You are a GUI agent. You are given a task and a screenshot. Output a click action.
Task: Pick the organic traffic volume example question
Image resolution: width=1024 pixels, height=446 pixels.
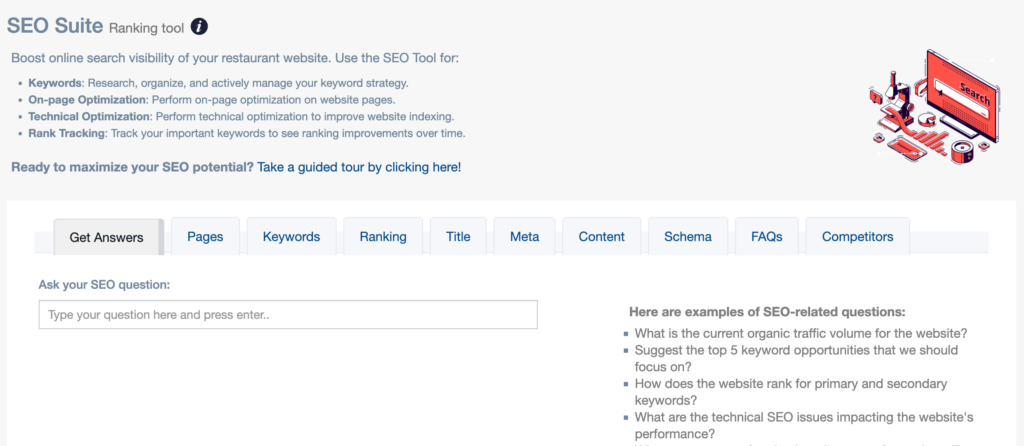coord(801,333)
